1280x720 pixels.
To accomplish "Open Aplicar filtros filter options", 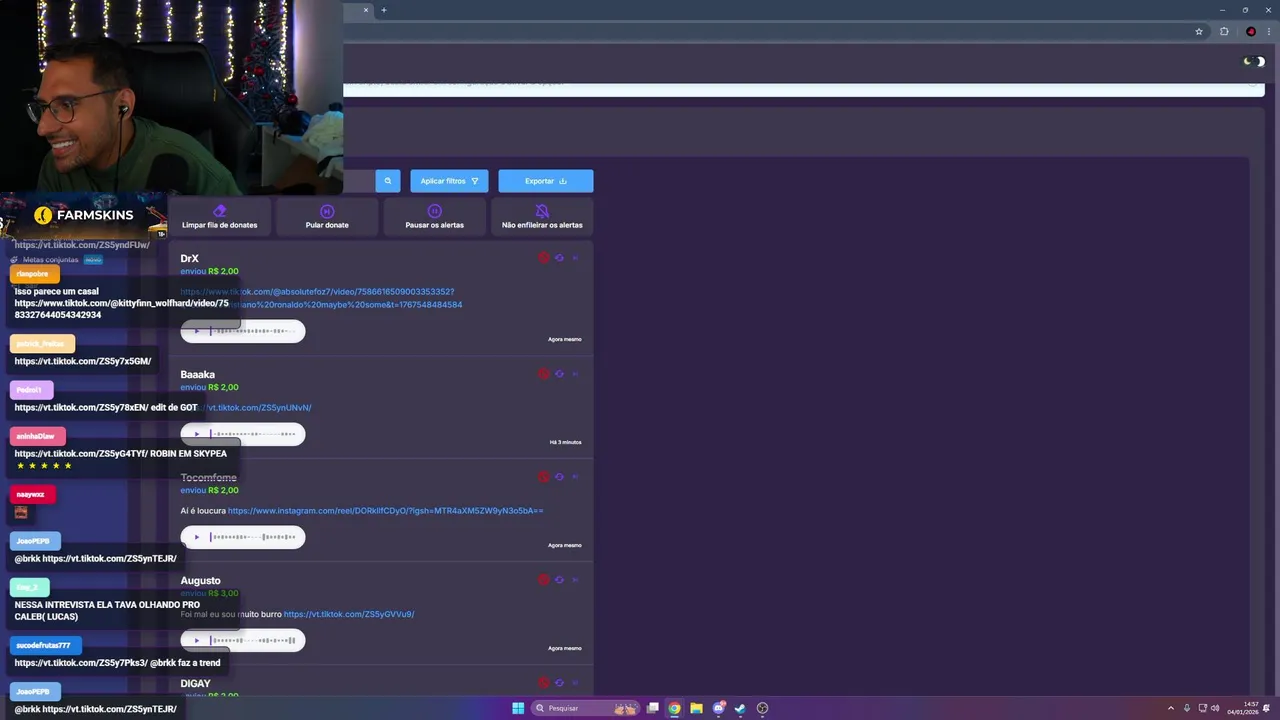I will pyautogui.click(x=449, y=181).
